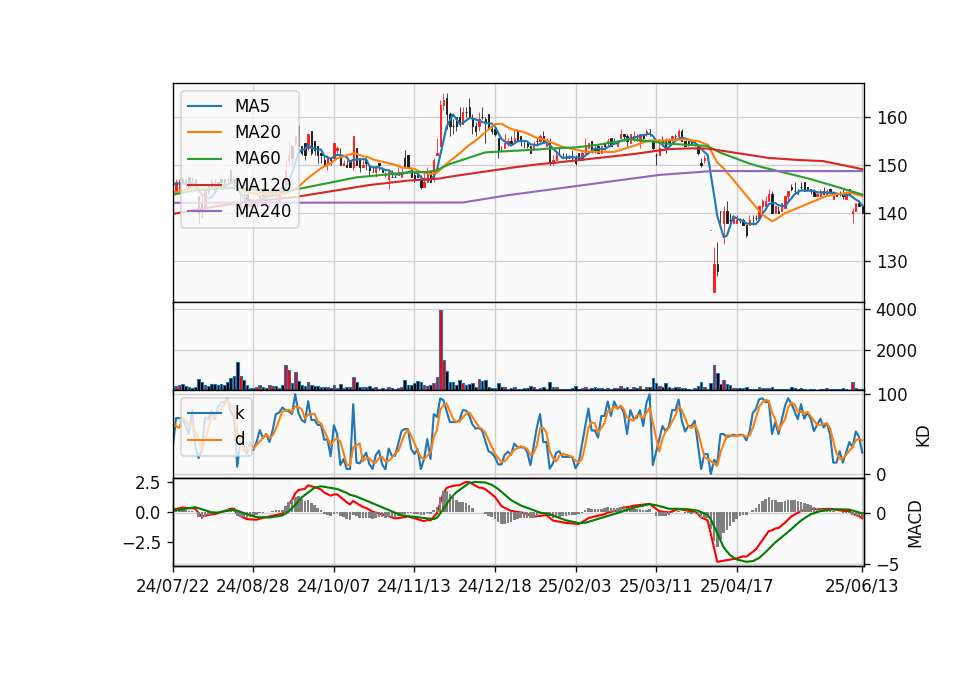Click the MA20 legend label
Viewport: 960px width, 690px height.
point(258,132)
